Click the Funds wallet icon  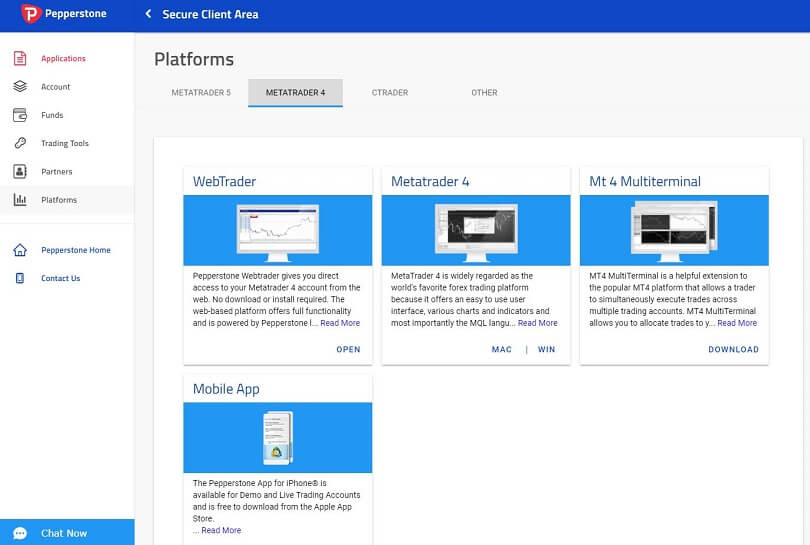20,115
